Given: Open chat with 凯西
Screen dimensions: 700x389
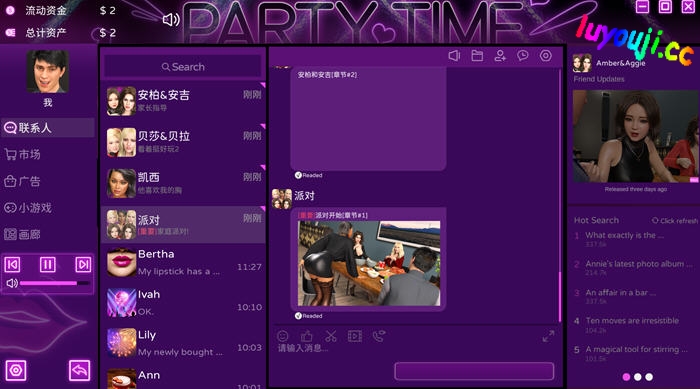Looking at the screenshot, I should [x=183, y=183].
